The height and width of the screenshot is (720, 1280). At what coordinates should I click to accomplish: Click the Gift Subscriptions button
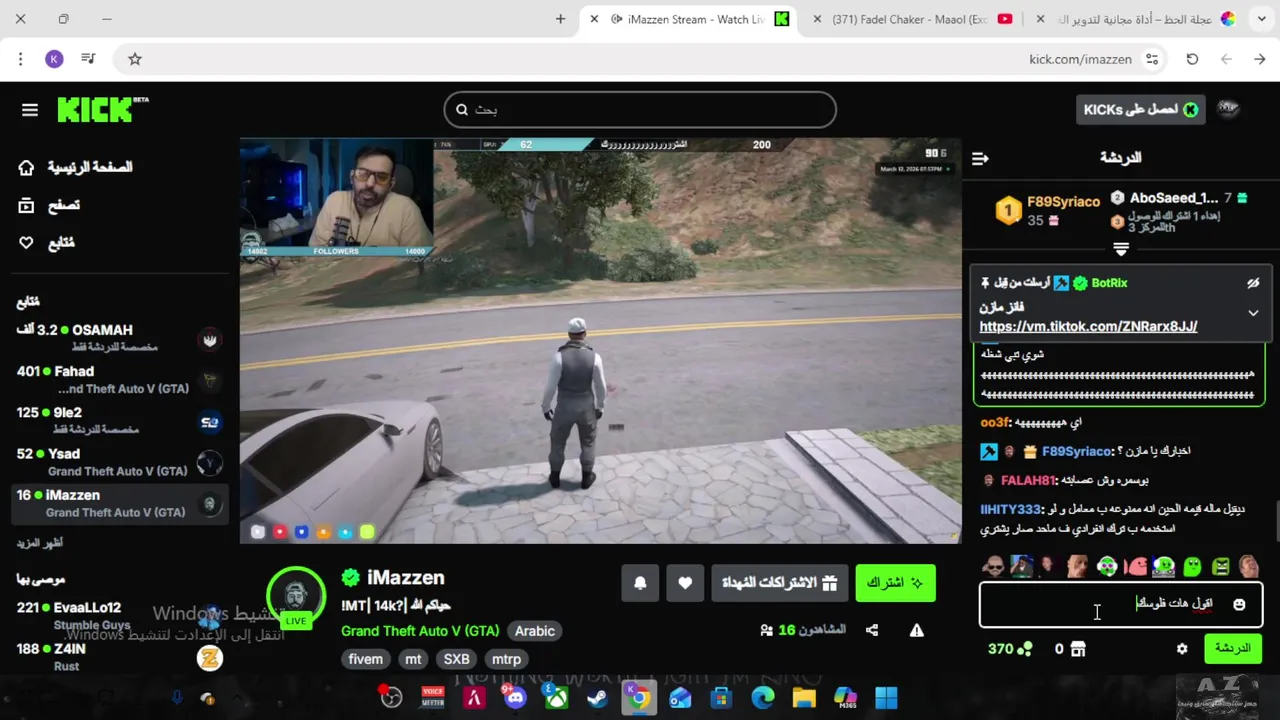779,583
